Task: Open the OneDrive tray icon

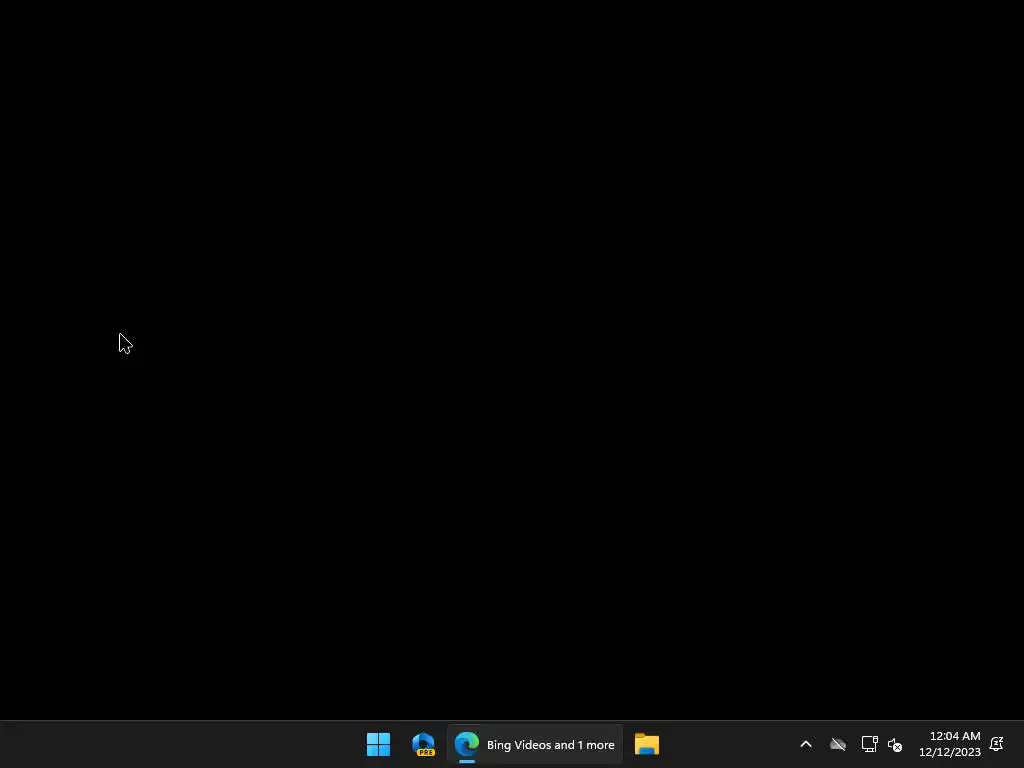Action: pos(838,744)
